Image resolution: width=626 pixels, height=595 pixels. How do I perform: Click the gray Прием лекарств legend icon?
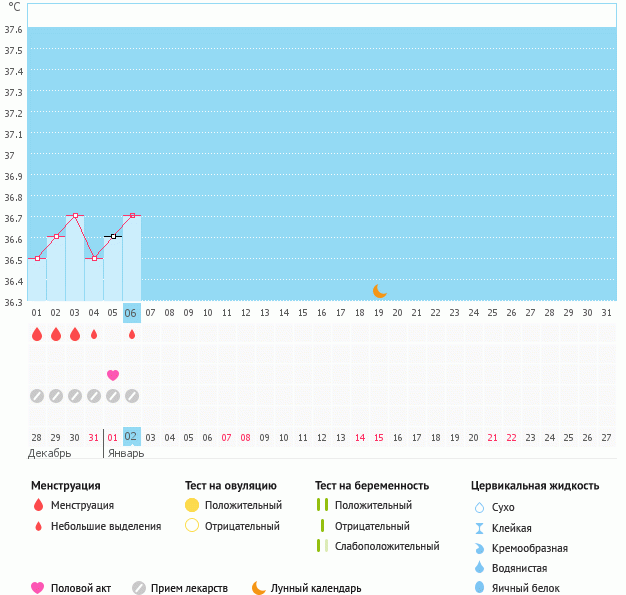click(139, 588)
